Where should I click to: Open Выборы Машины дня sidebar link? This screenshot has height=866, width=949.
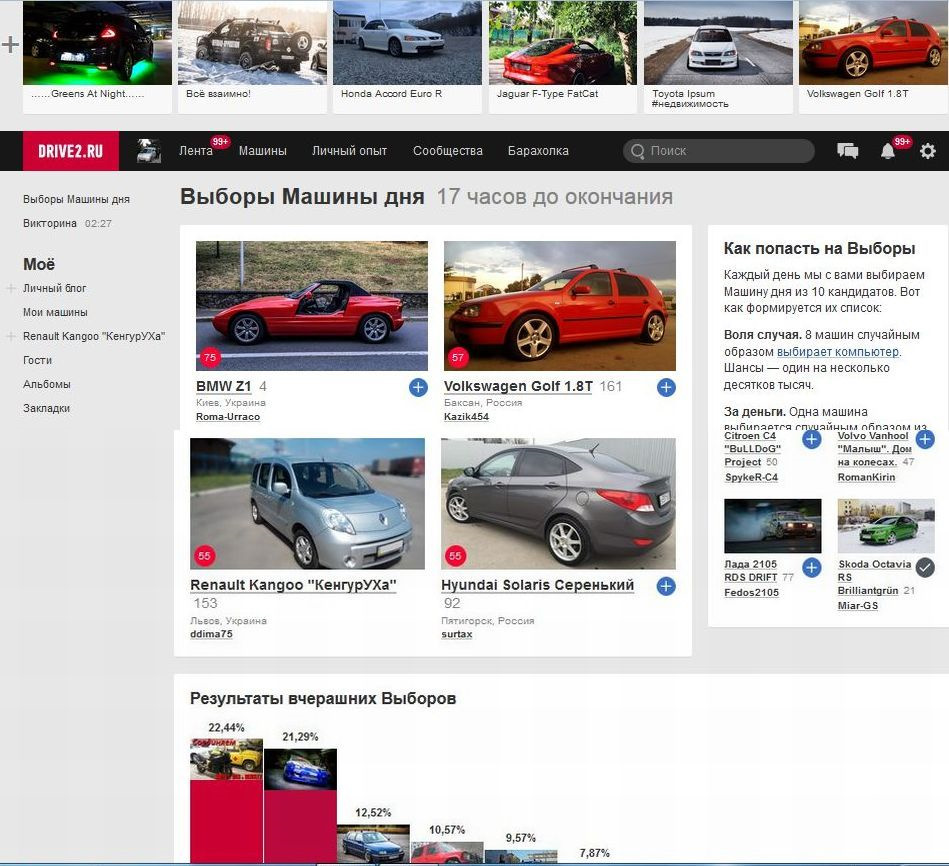click(x=76, y=199)
